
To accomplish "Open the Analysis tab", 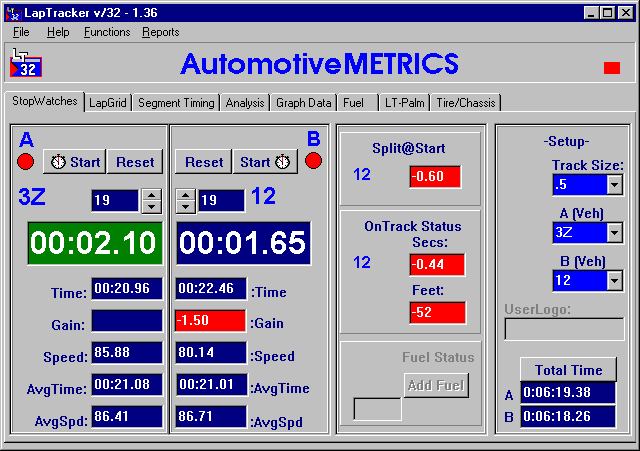I will pyautogui.click(x=245, y=103).
